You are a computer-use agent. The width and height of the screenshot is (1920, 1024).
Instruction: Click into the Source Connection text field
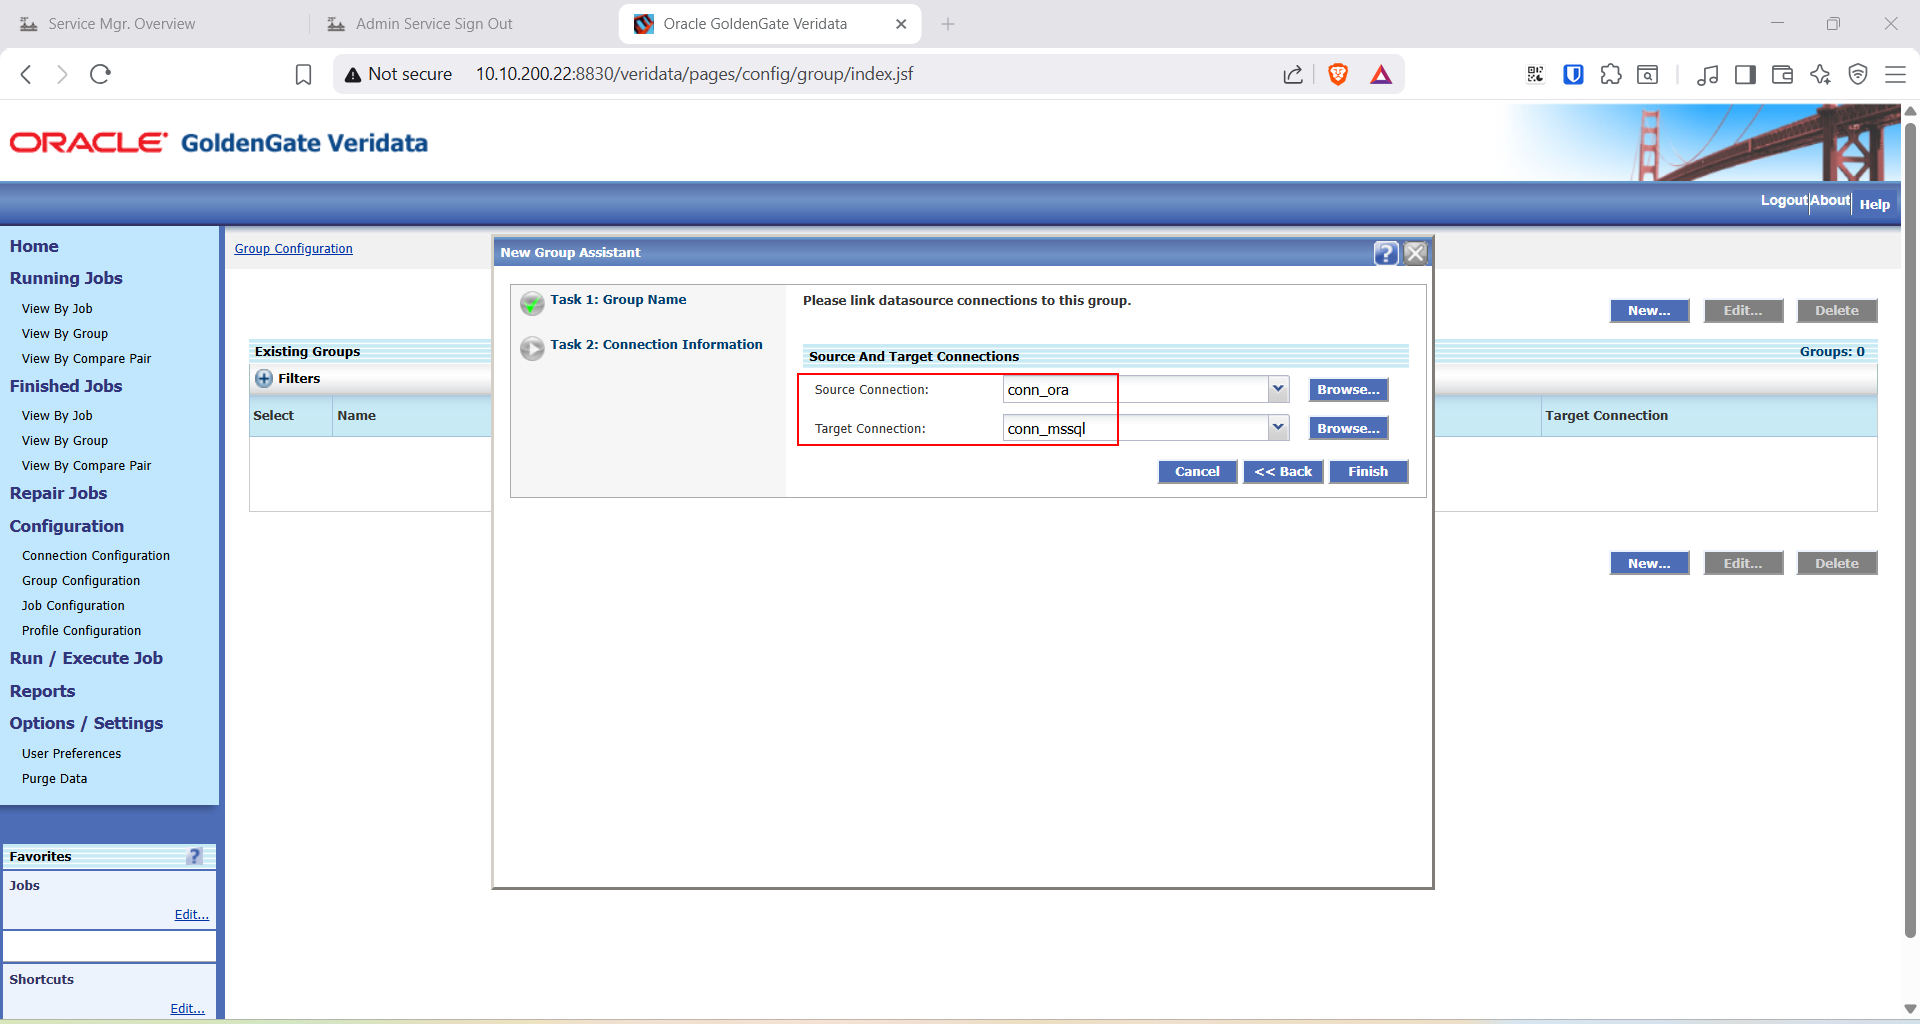click(x=1135, y=390)
